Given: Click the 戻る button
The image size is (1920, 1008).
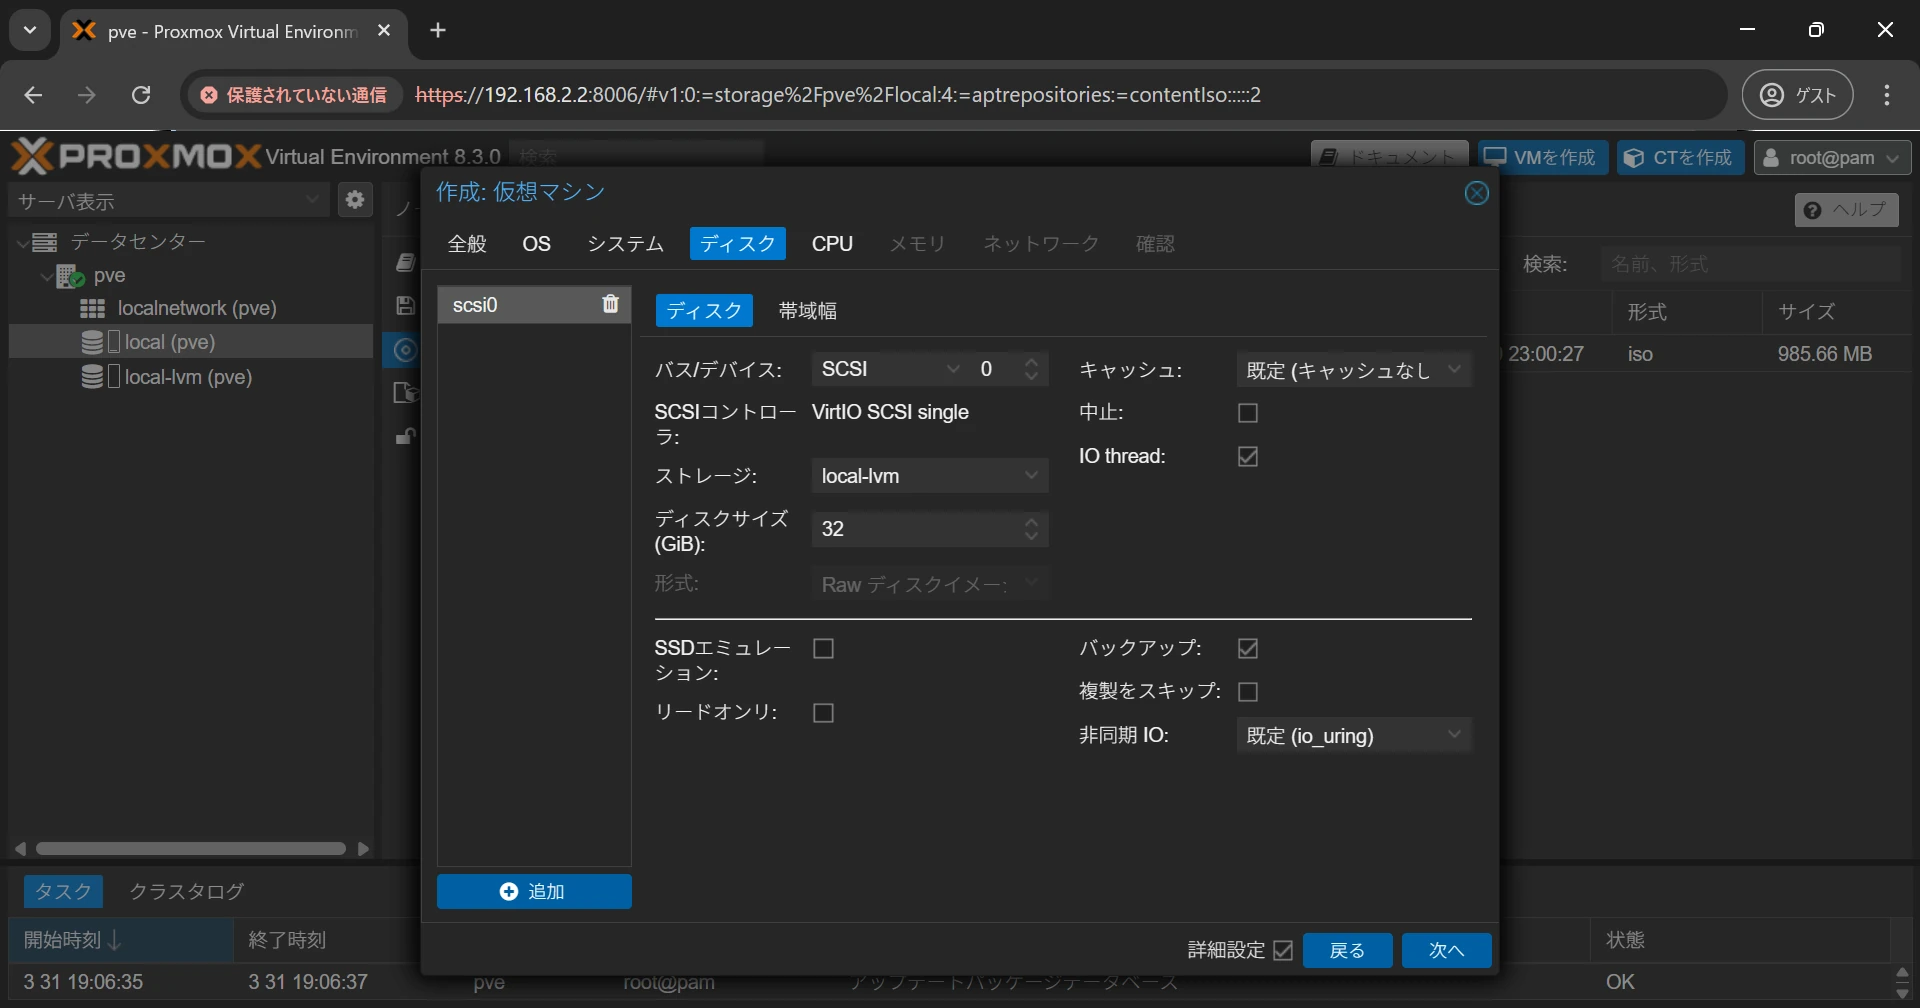Looking at the screenshot, I should tap(1347, 950).
